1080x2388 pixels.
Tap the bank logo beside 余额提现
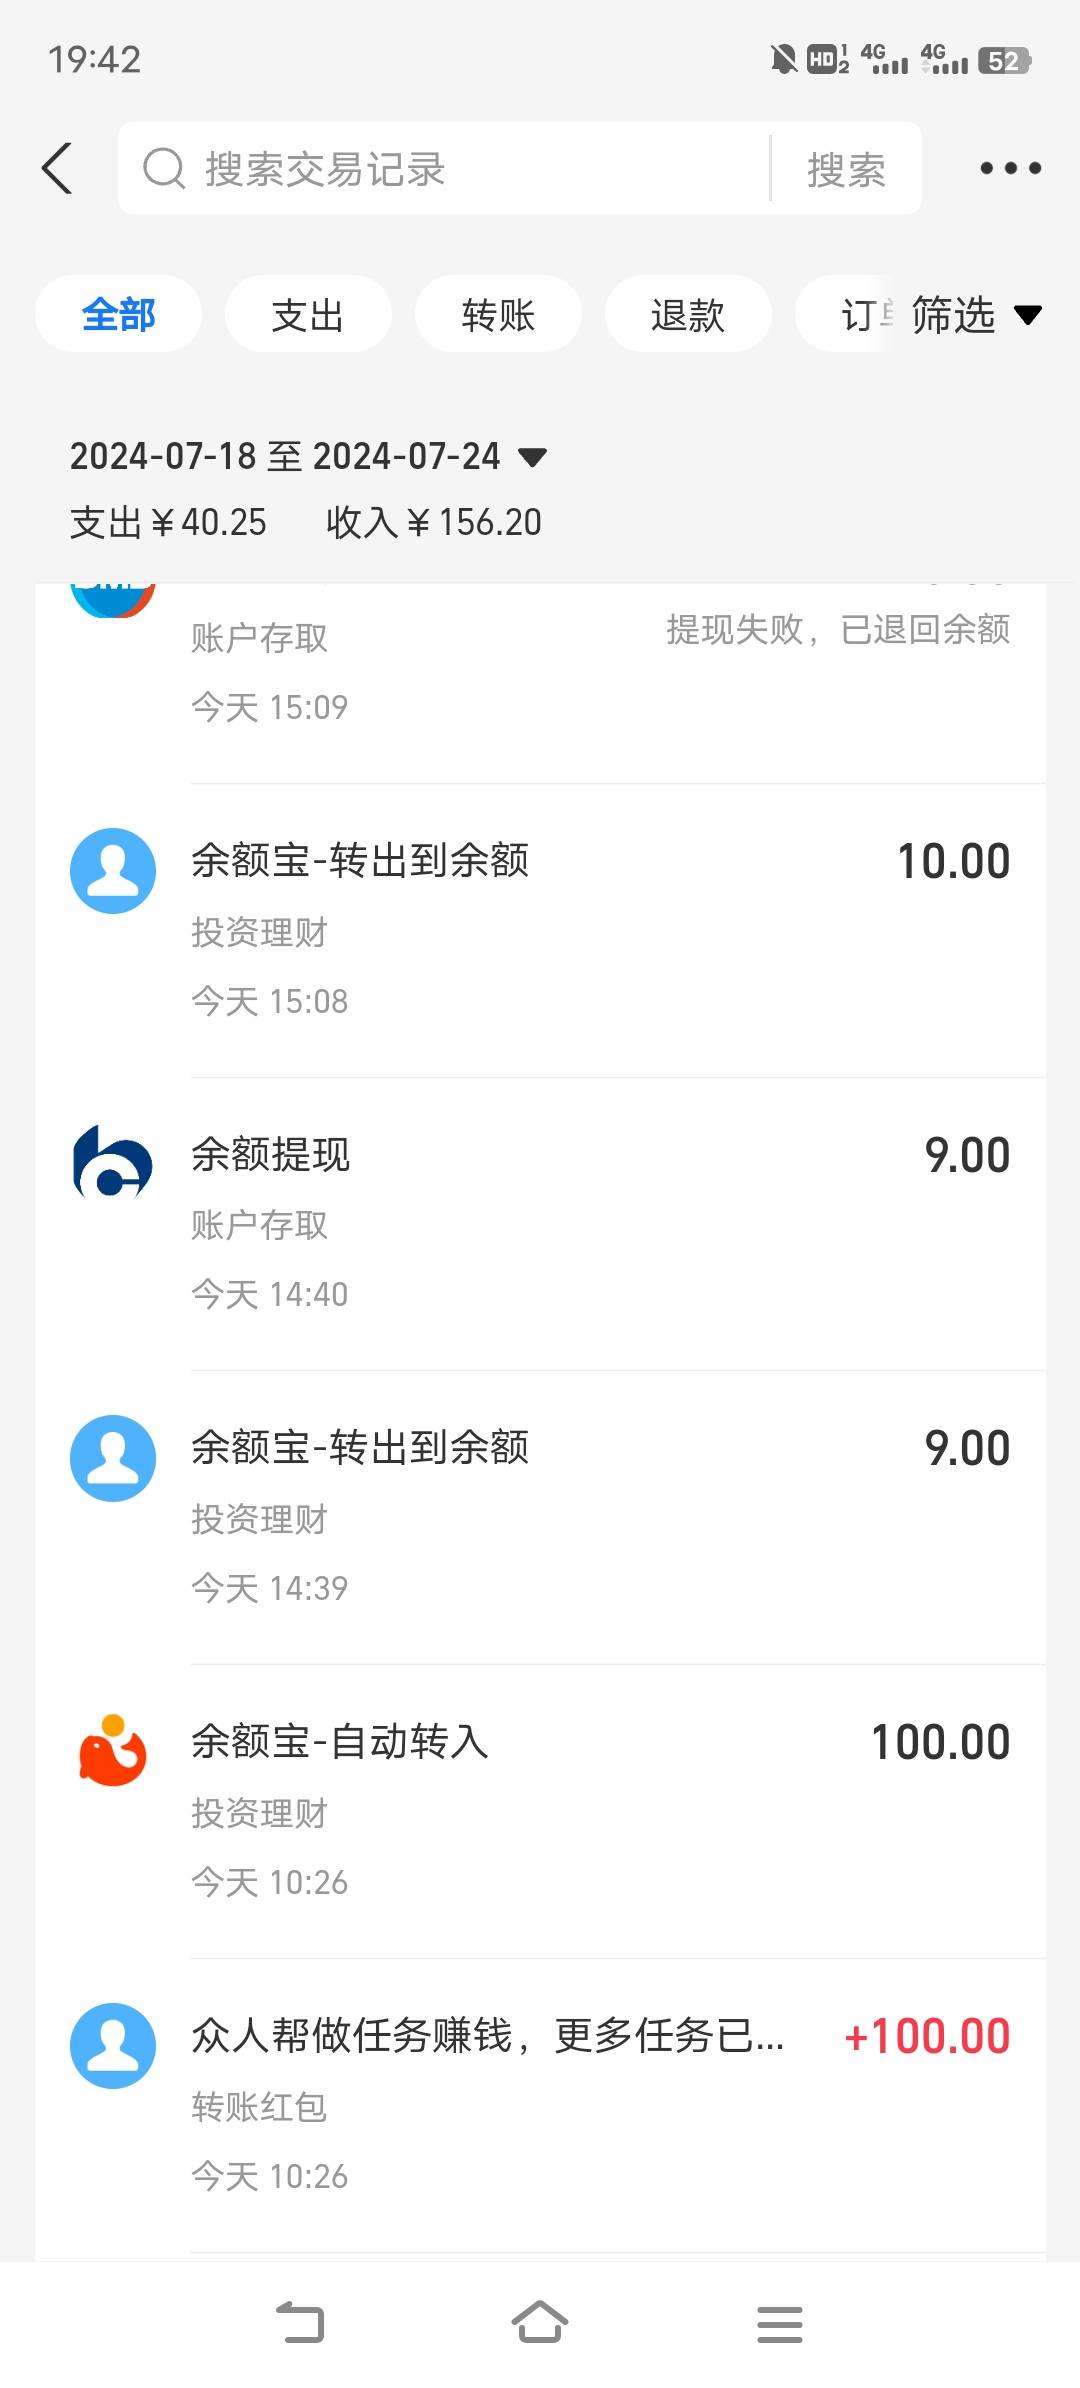click(113, 1162)
